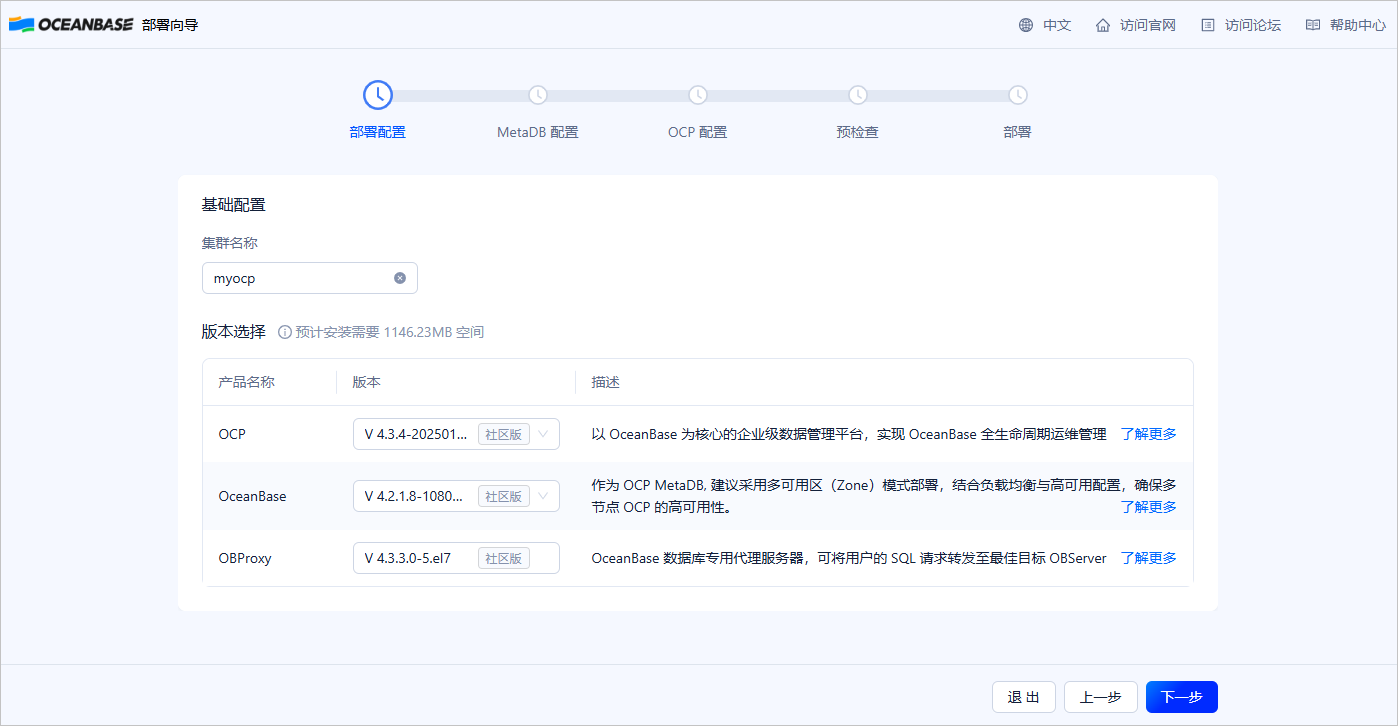Click the 部署 step clock icon

[x=1018, y=95]
